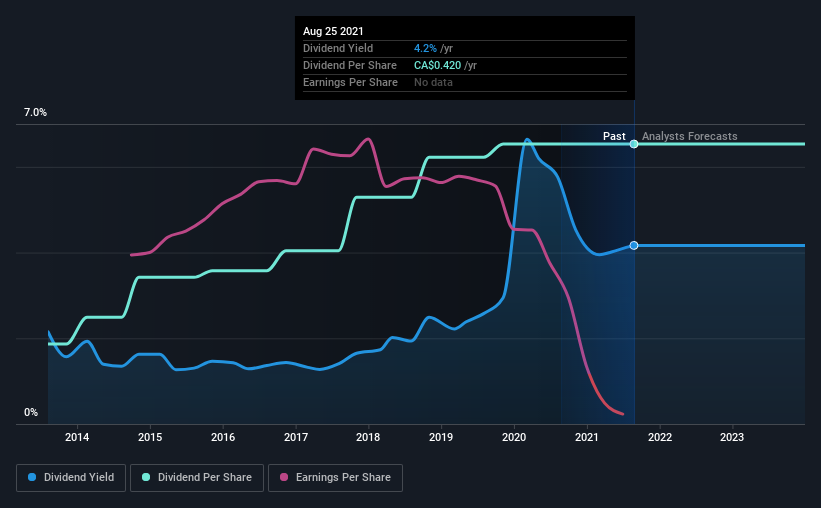
Task: Click the blue Dividend Yield legend dot
Action: click(x=32, y=477)
